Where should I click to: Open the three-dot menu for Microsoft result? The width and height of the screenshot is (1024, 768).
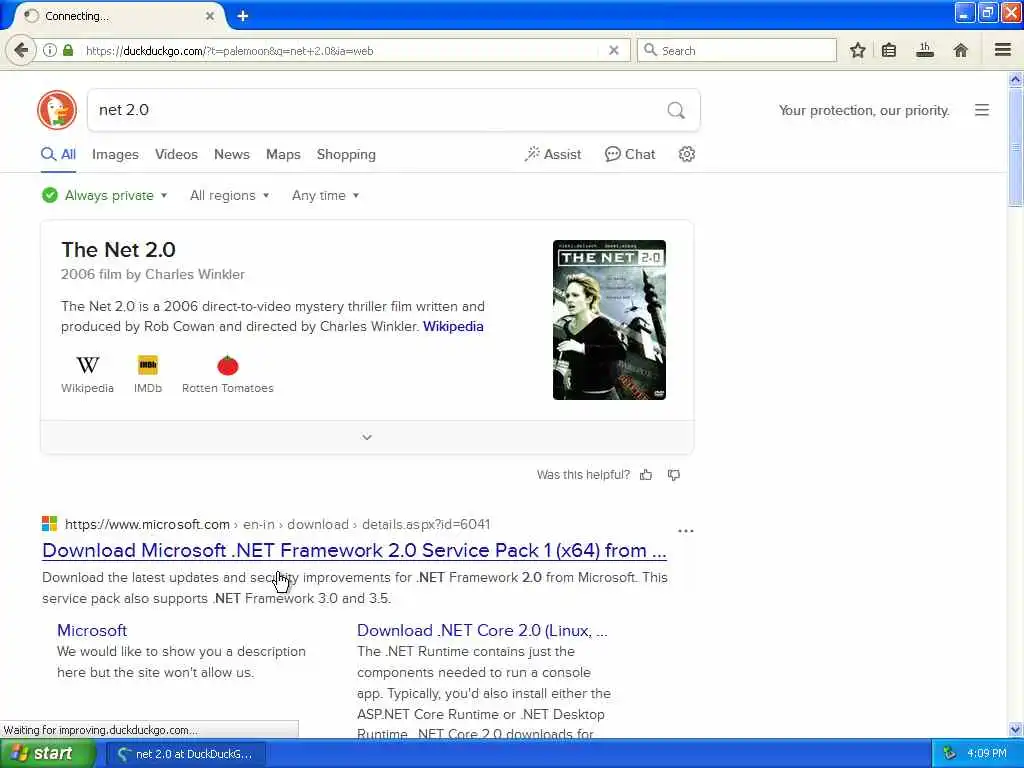[686, 531]
